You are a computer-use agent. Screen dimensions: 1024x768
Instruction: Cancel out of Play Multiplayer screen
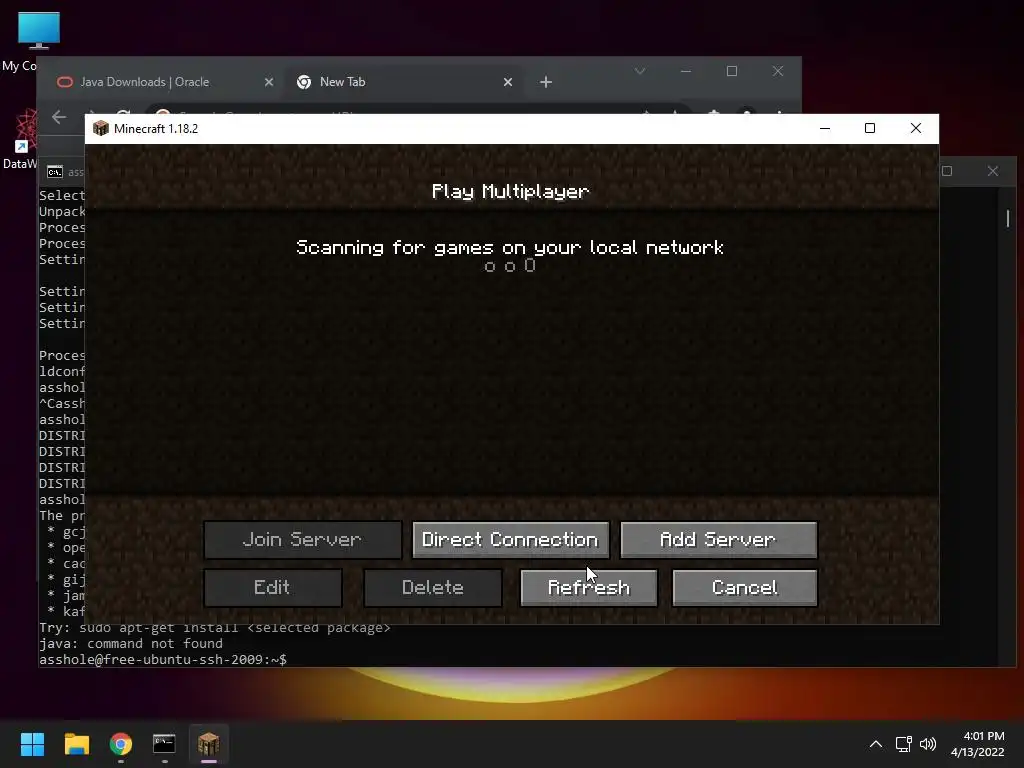pyautogui.click(x=744, y=588)
